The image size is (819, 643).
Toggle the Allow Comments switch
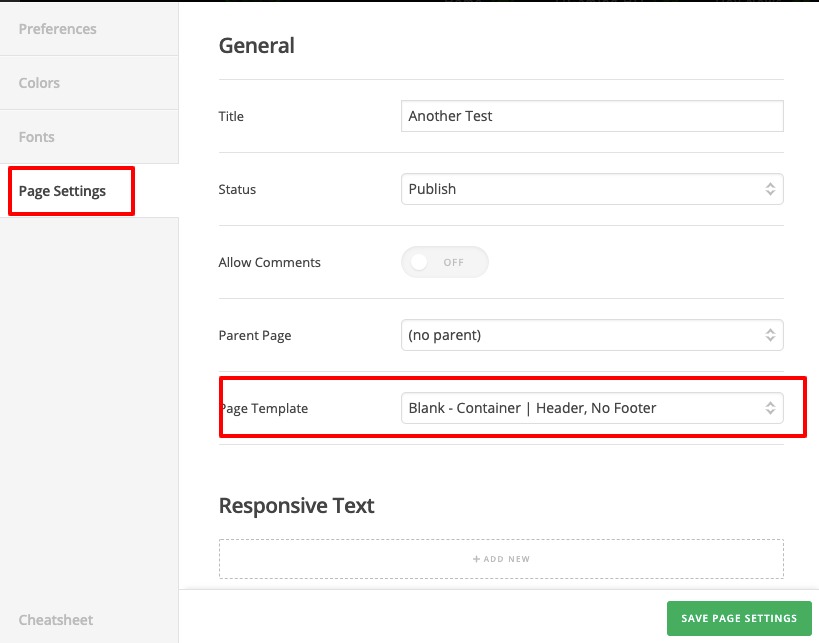tap(444, 262)
